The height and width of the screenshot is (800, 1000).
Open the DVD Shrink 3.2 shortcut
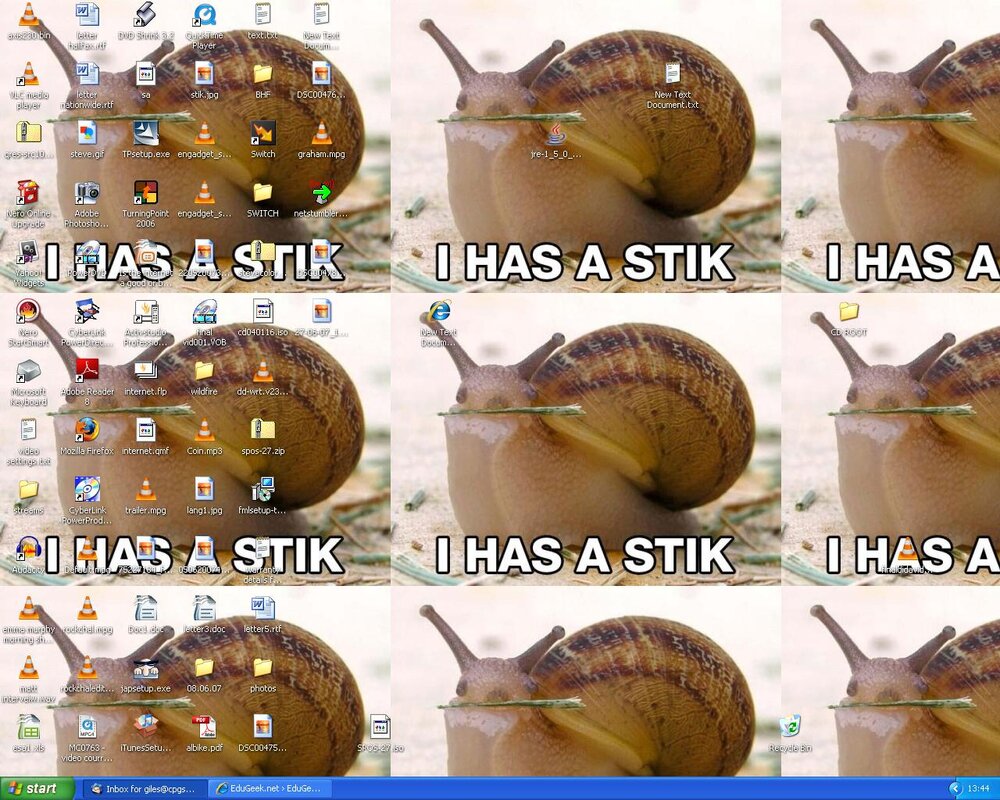coord(145,15)
